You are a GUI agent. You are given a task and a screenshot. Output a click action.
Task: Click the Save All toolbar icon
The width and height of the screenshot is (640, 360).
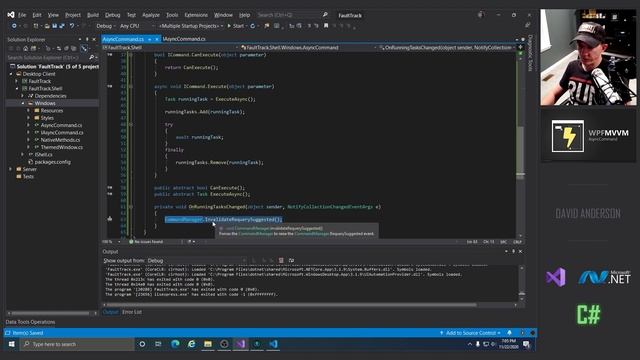click(62, 26)
